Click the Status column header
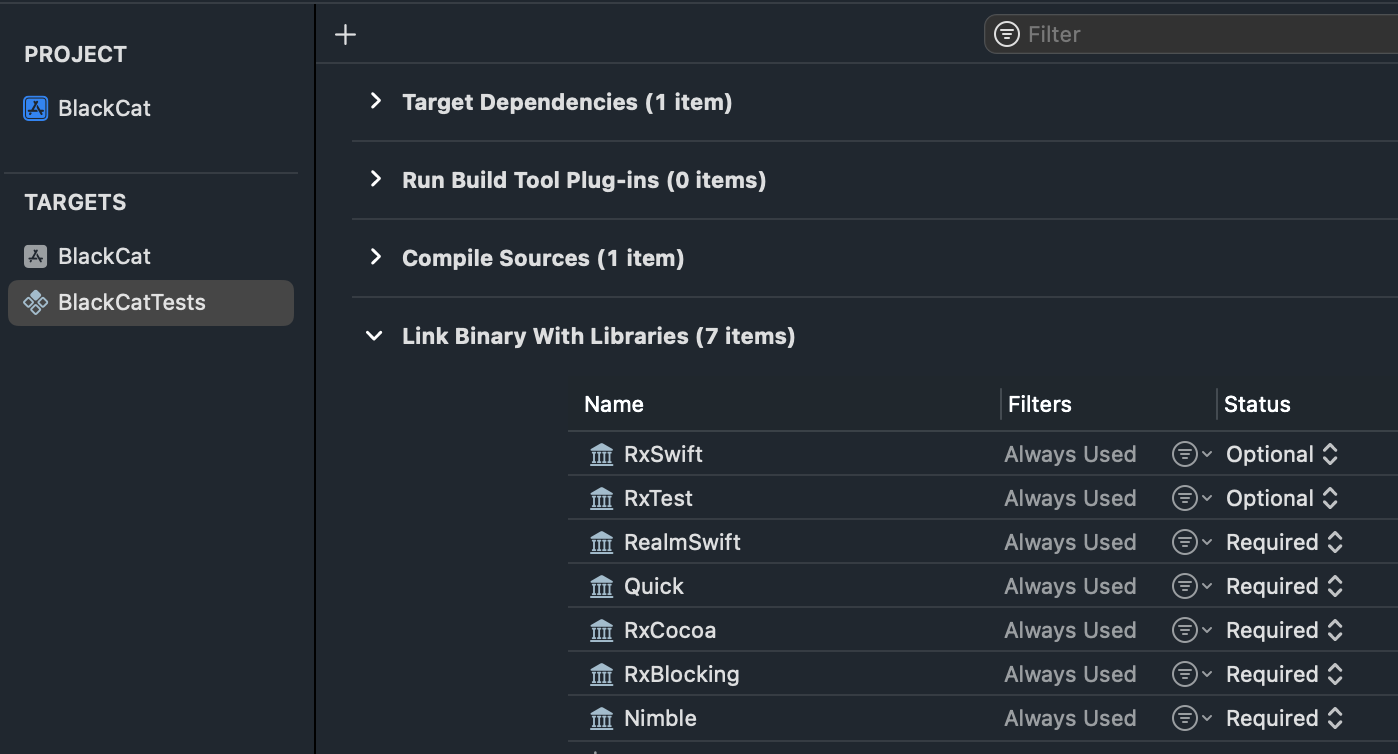The image size is (1398, 754). tap(1257, 405)
